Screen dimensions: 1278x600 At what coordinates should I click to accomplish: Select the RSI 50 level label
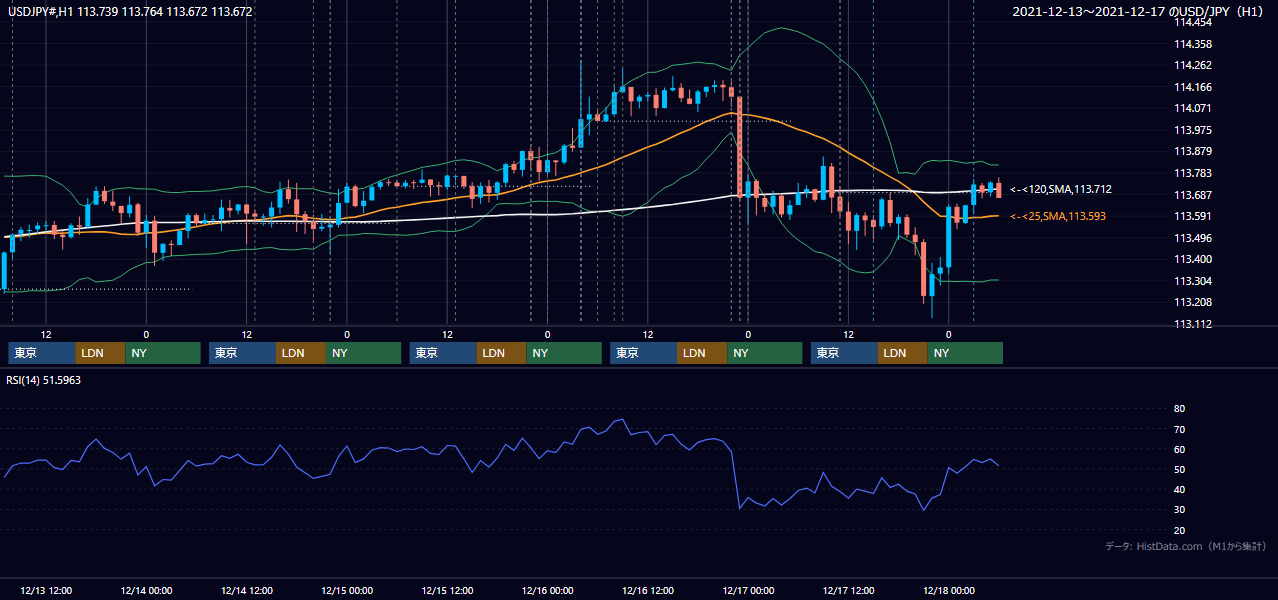tap(1179, 469)
